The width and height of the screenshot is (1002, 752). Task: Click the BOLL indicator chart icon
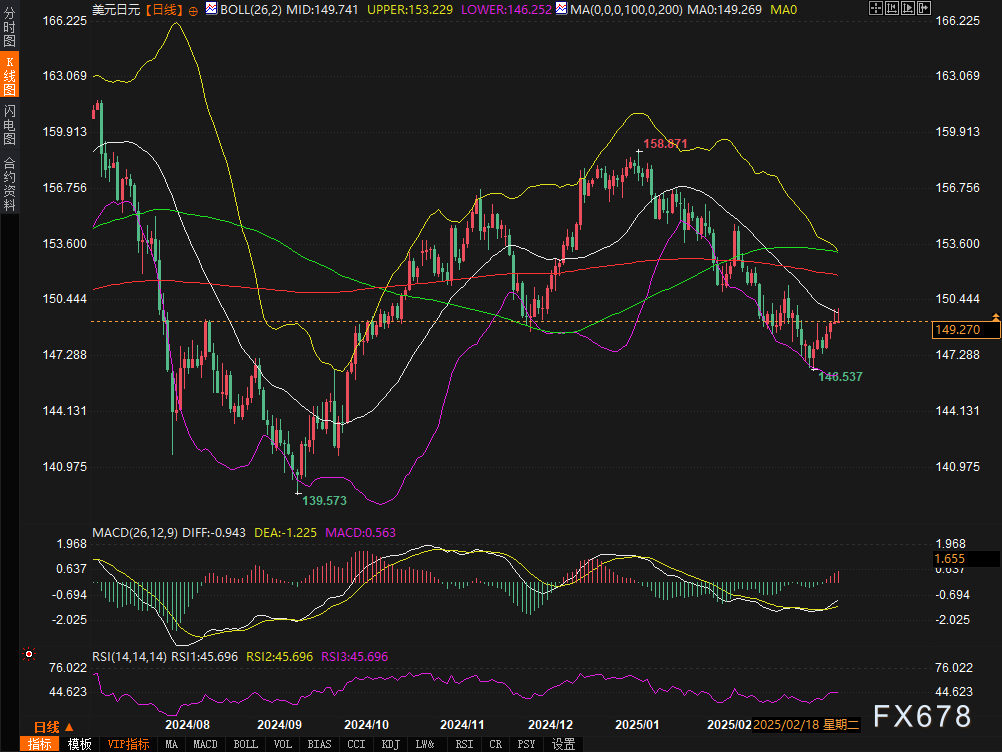[x=210, y=9]
